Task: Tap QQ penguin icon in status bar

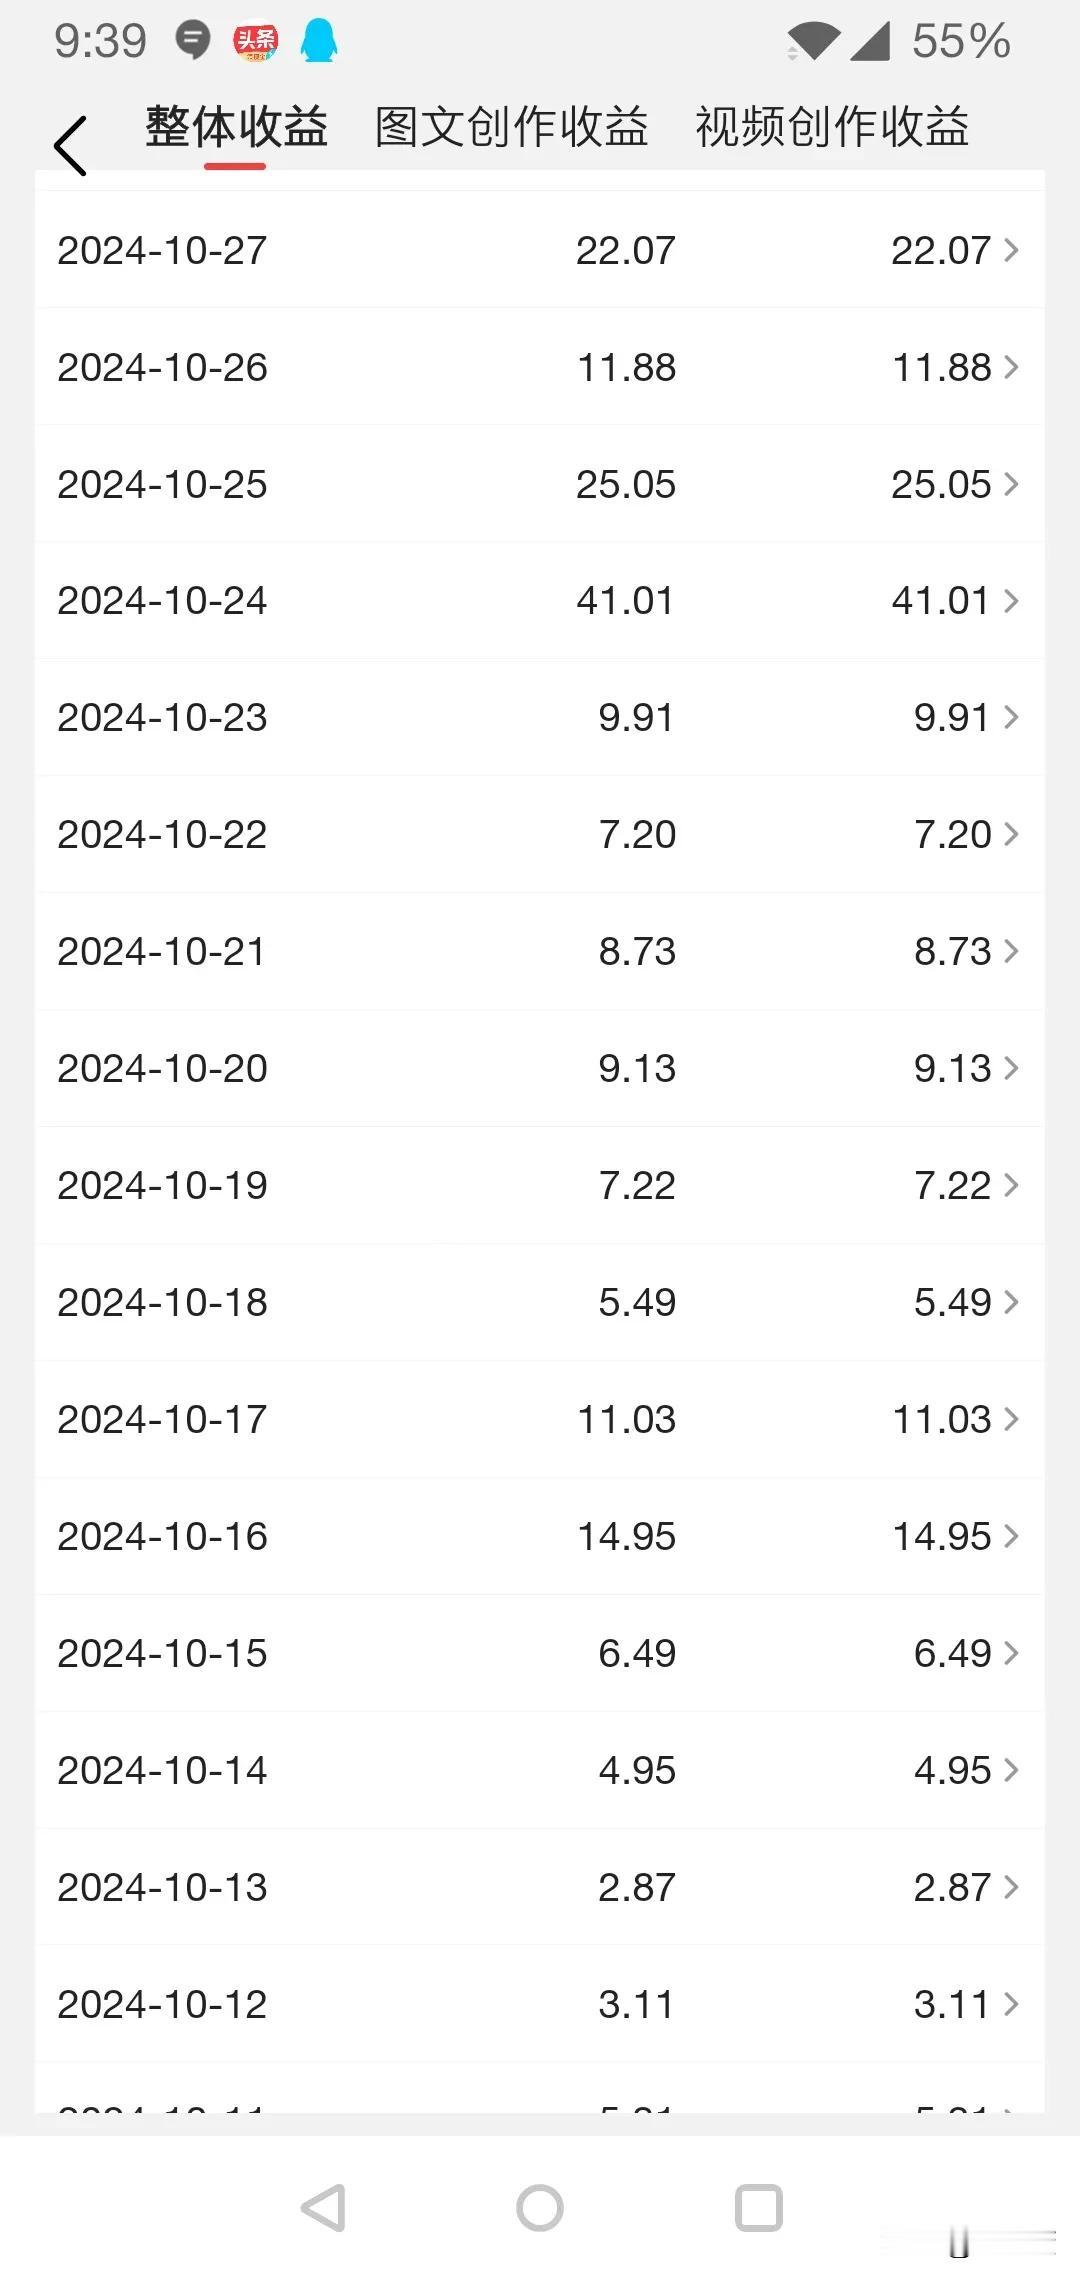Action: [320, 42]
